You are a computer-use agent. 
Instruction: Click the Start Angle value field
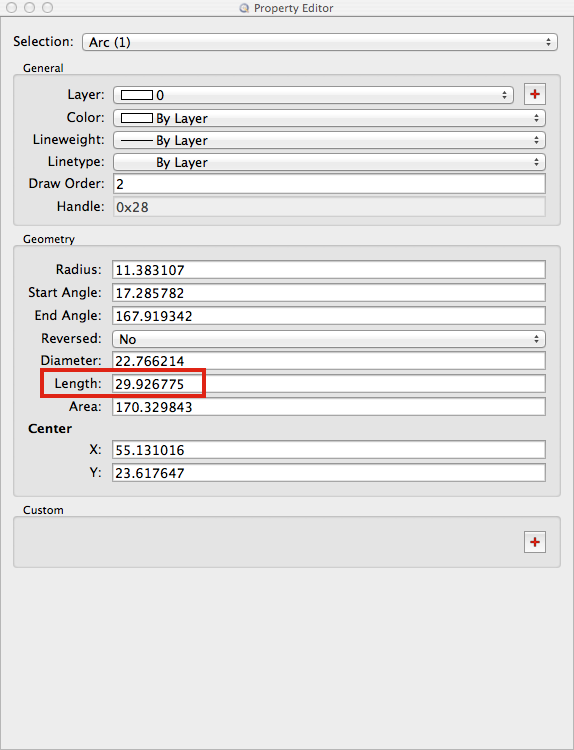(x=329, y=293)
